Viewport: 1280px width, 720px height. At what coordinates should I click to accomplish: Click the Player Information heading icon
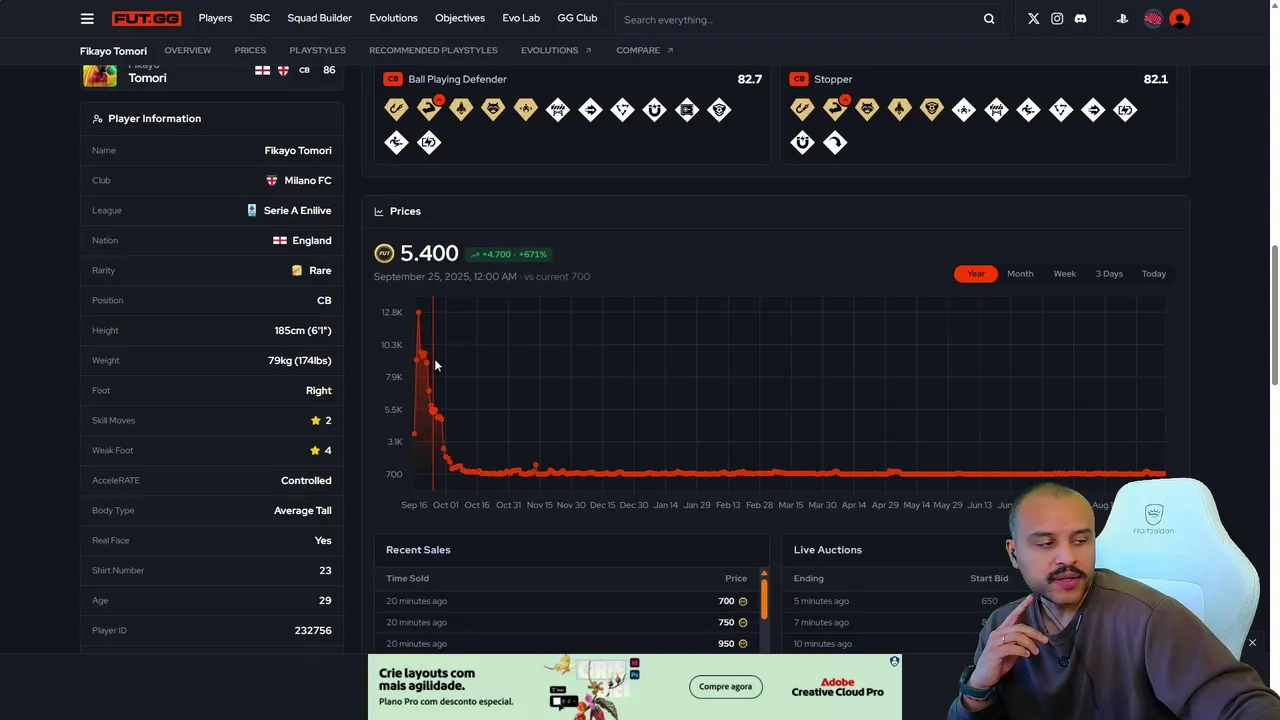[97, 118]
